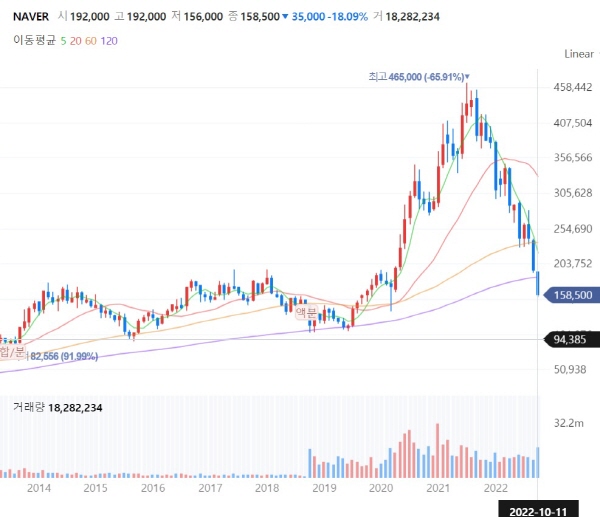The height and width of the screenshot is (517, 600).
Task: Click the low price 156,000 value
Action: [203, 17]
